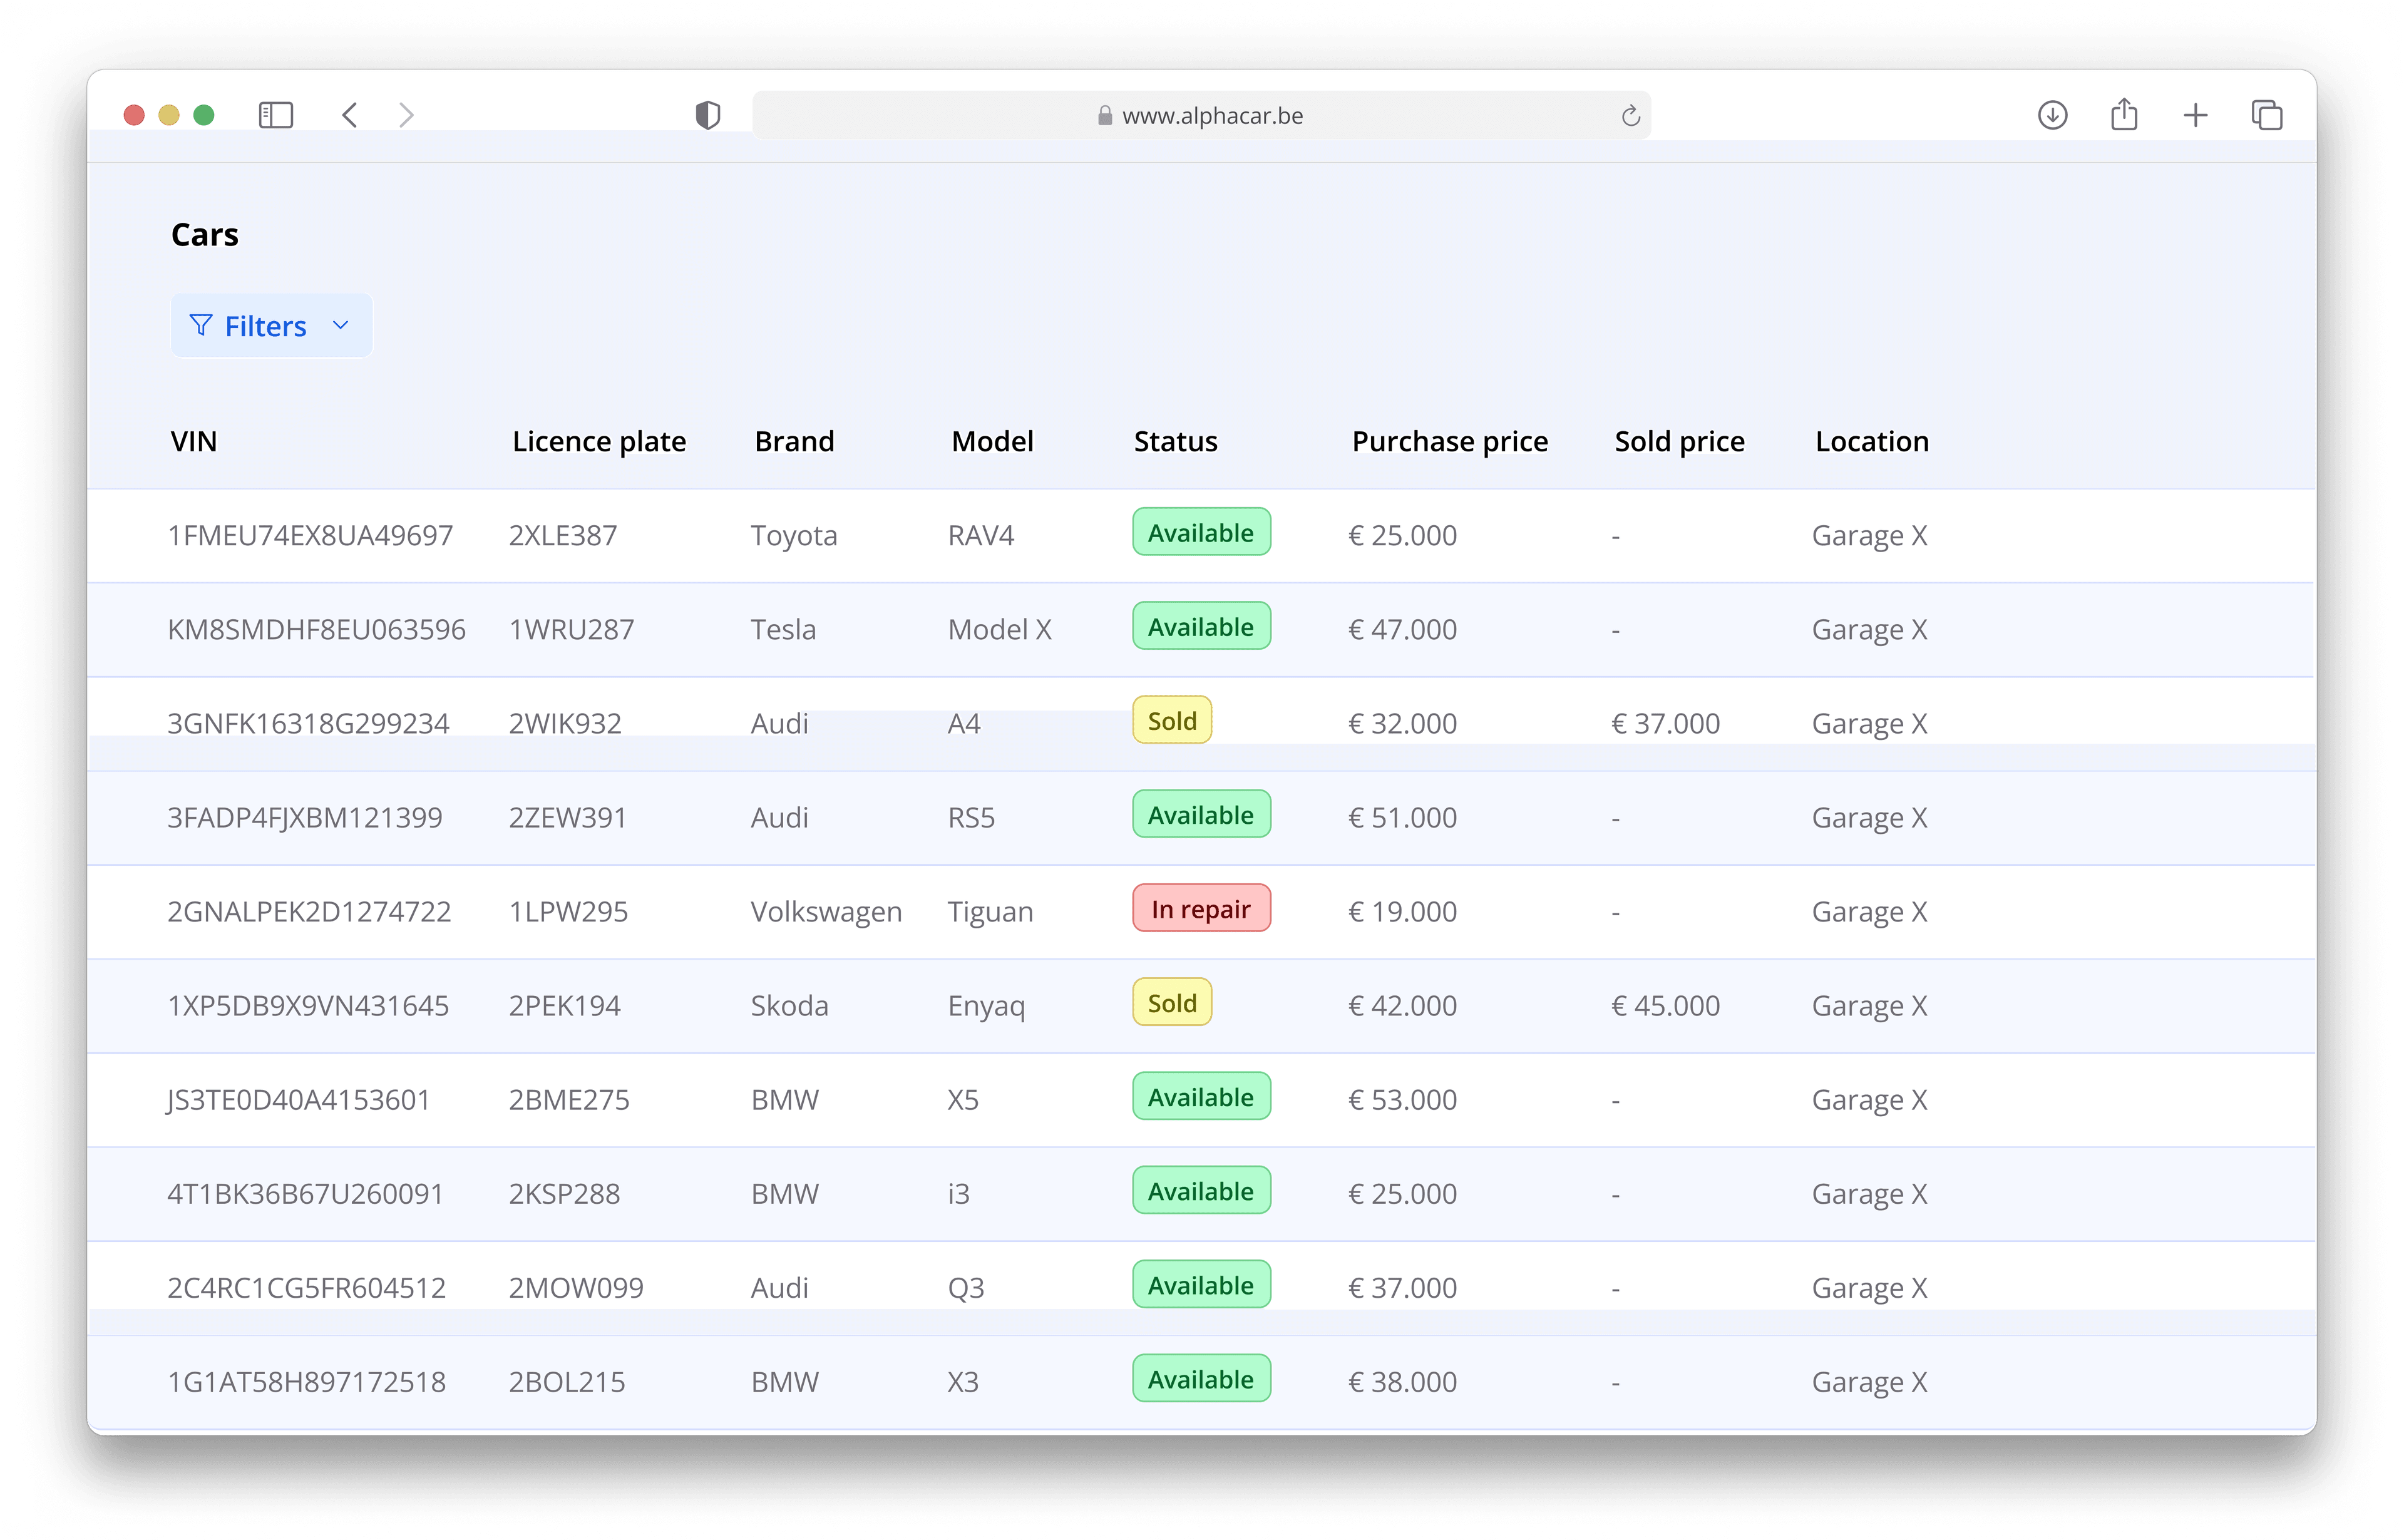Show the downloads icon in toolbar
This screenshot has width=2404, height=1540.
click(2052, 115)
